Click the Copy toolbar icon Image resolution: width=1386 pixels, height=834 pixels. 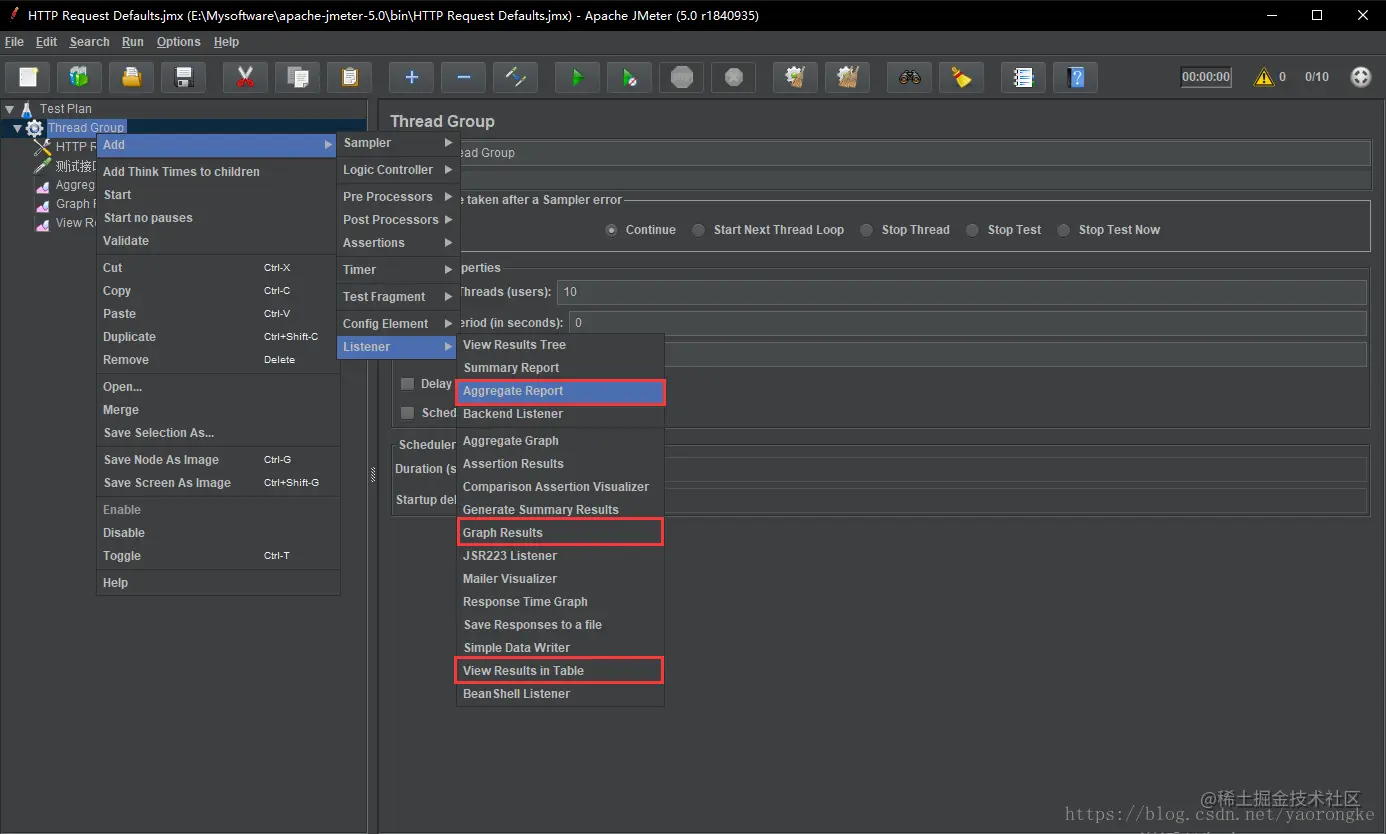(x=297, y=77)
